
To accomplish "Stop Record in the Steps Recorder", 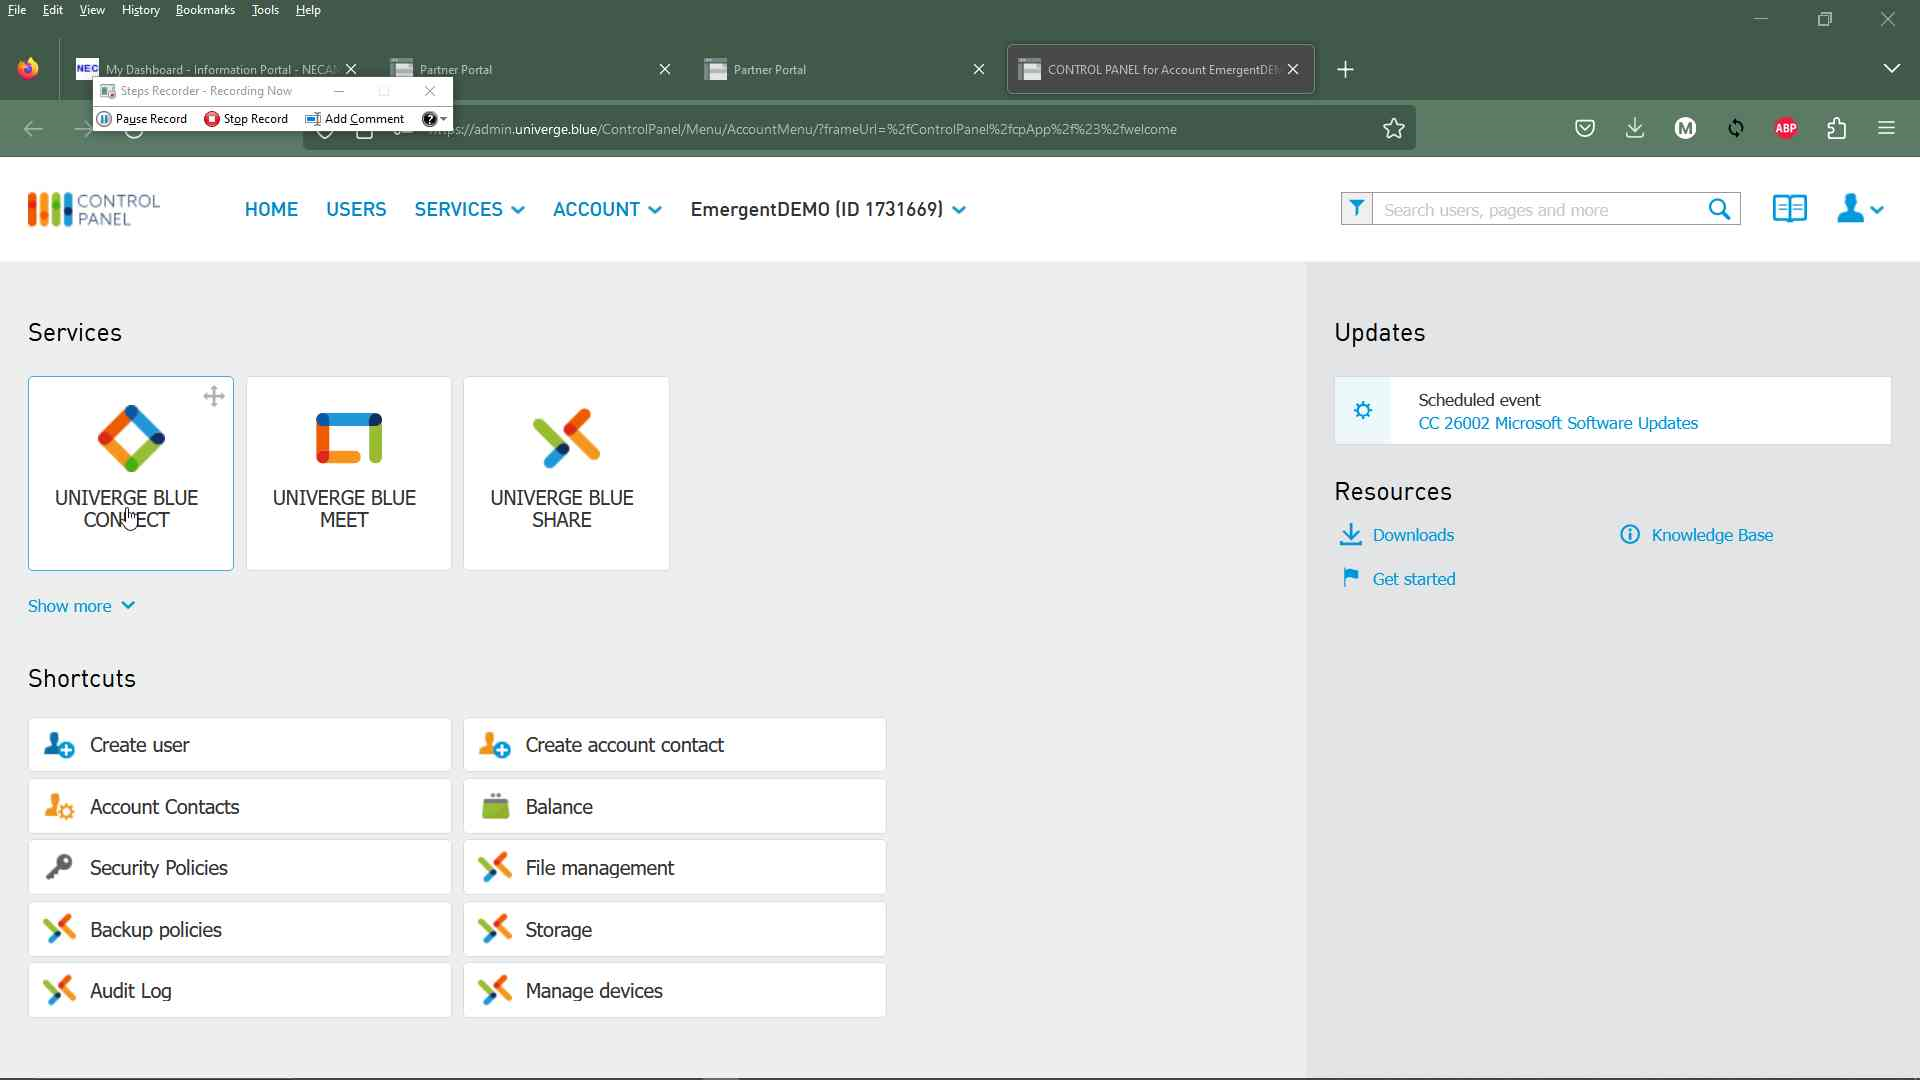I will tap(246, 119).
